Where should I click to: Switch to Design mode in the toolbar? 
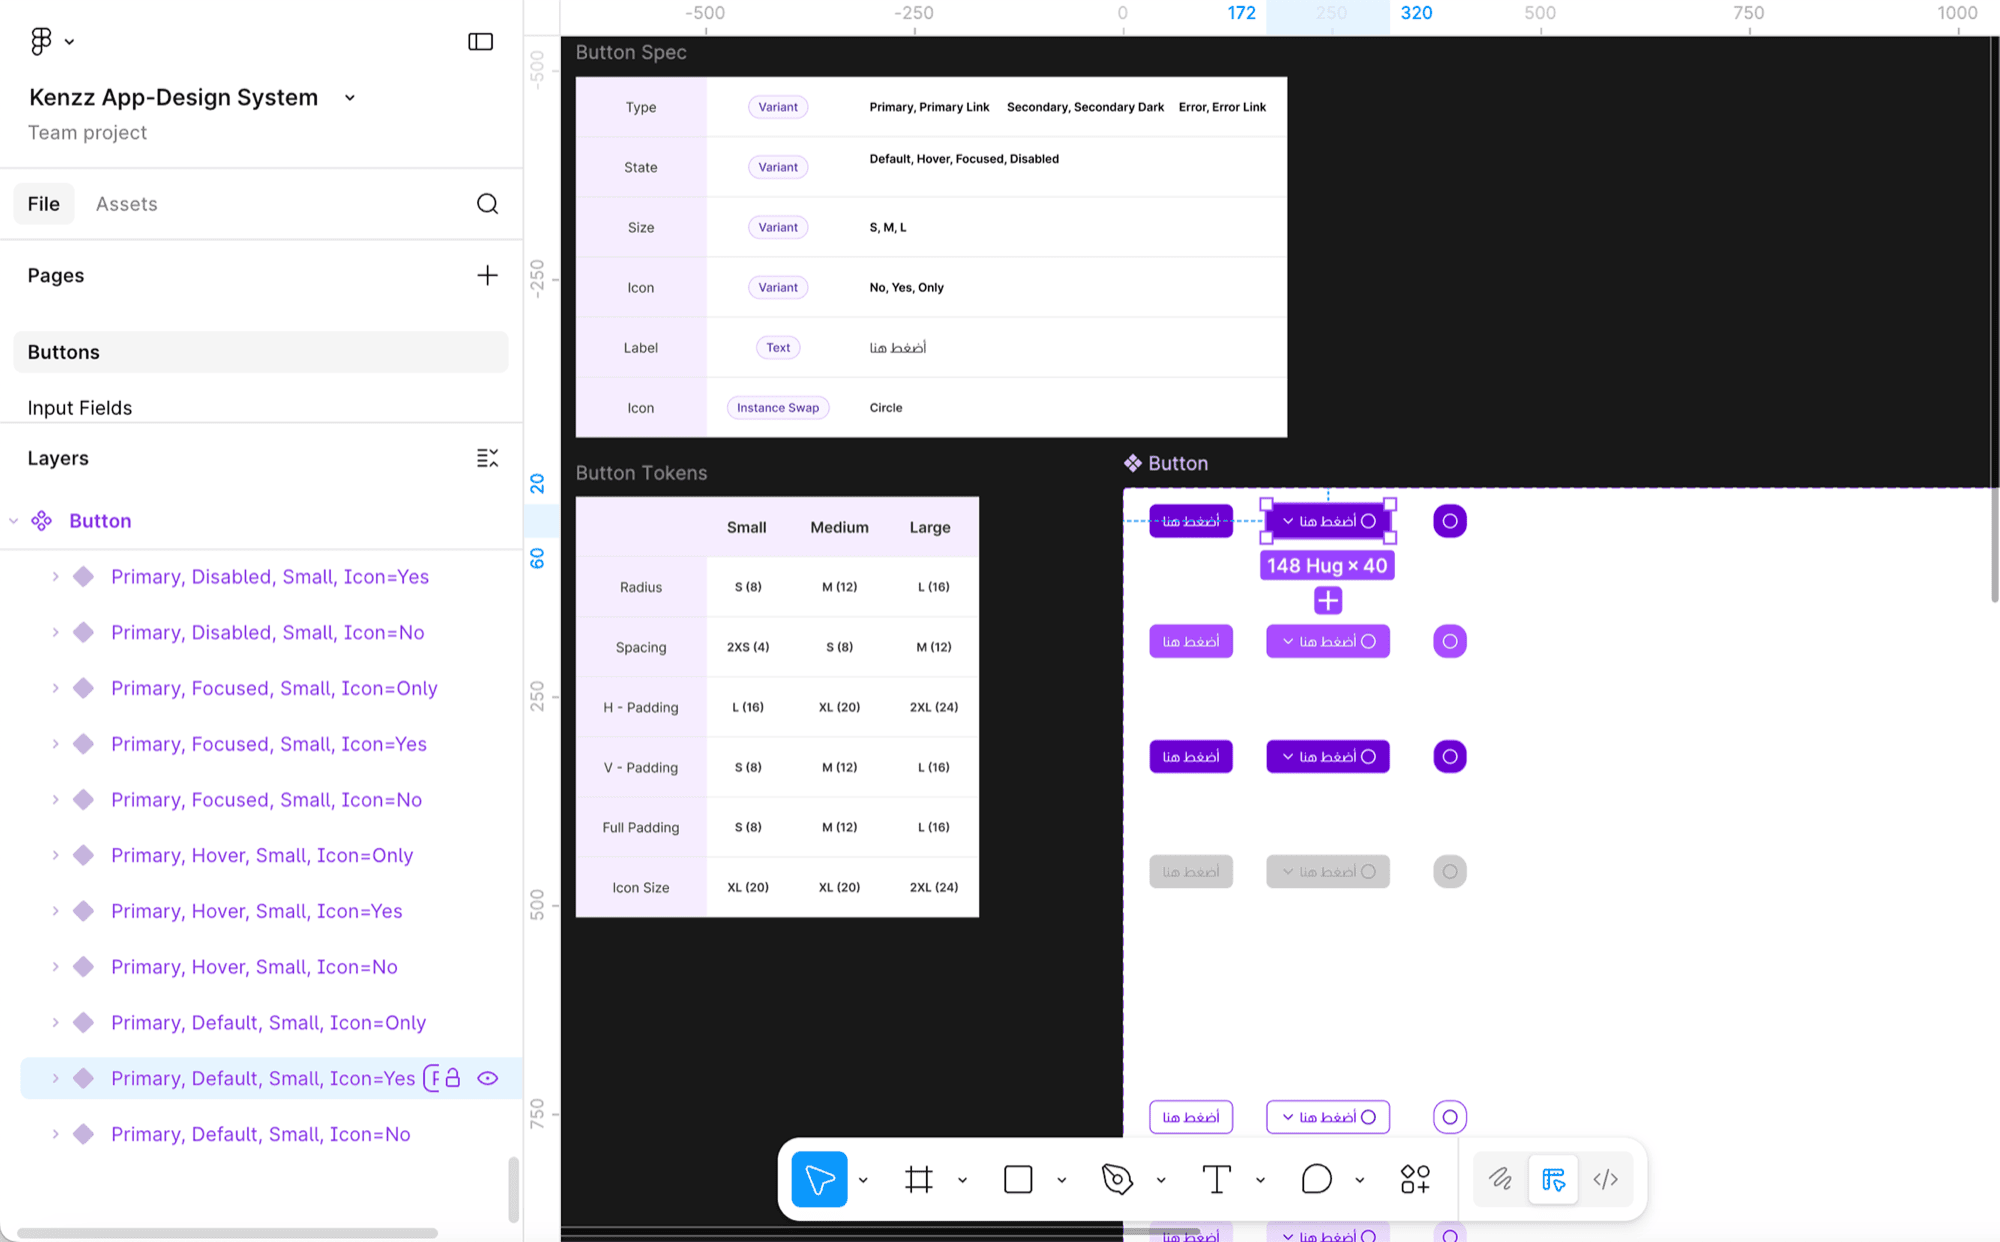(1553, 1180)
